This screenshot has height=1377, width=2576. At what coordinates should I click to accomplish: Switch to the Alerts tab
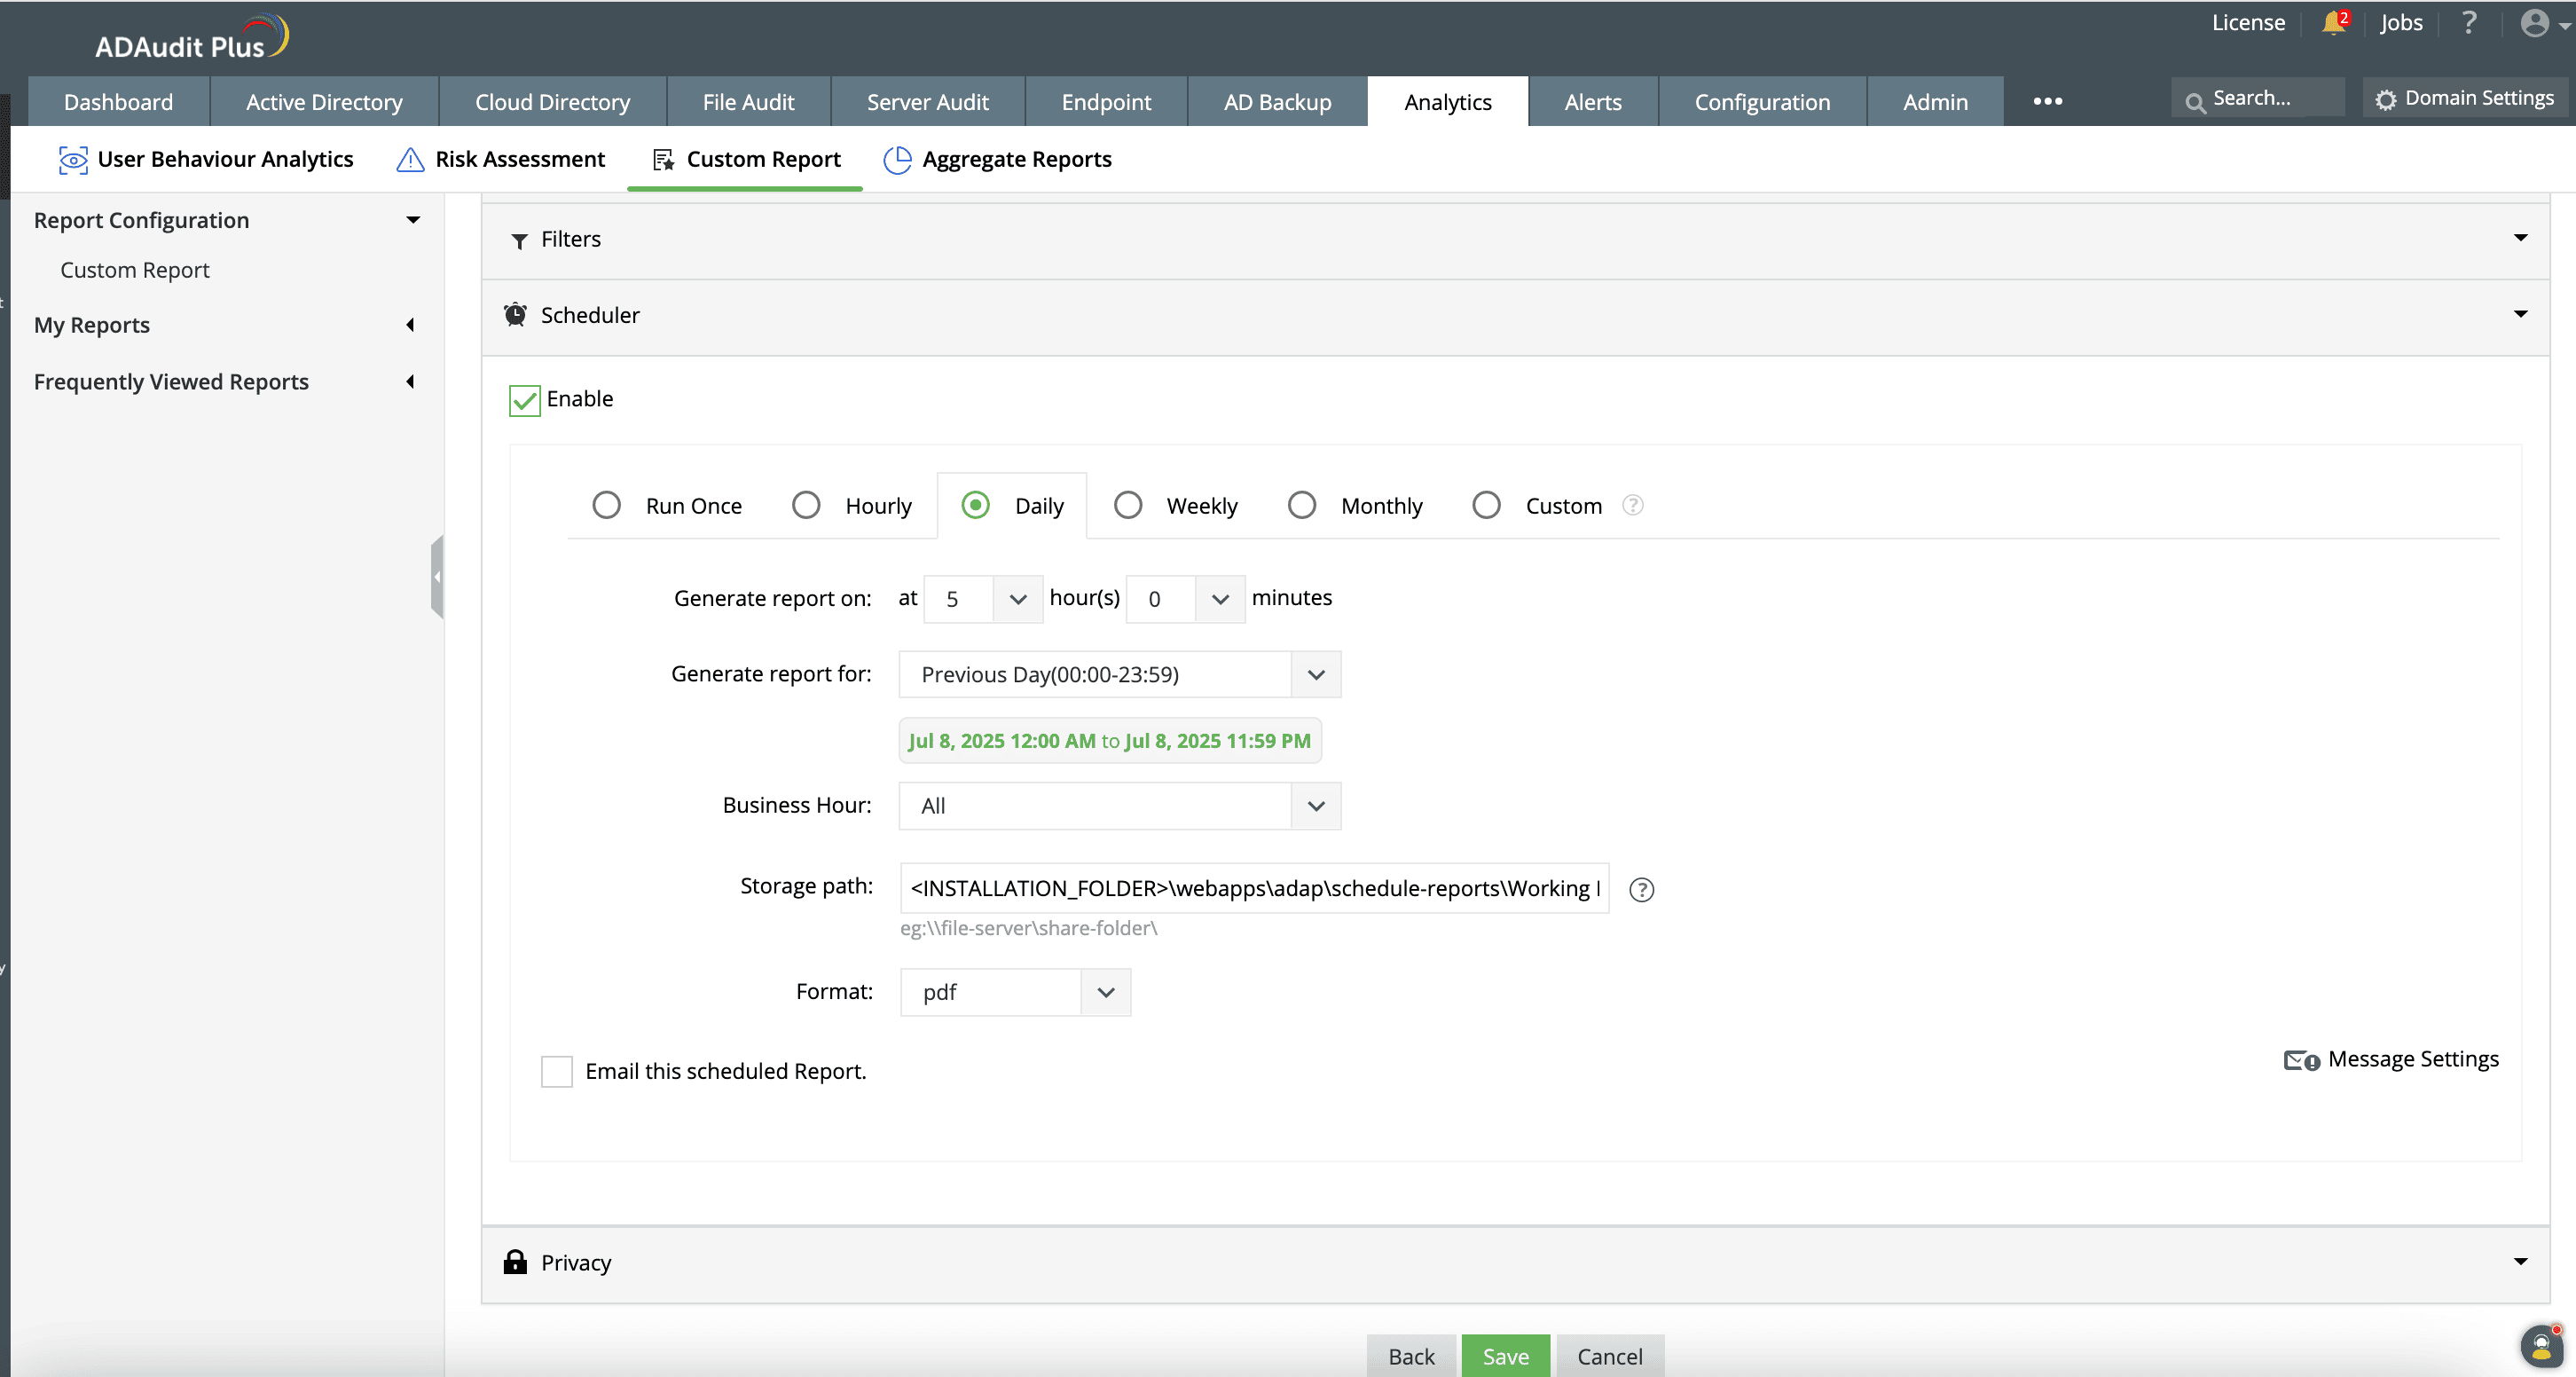tap(1592, 102)
